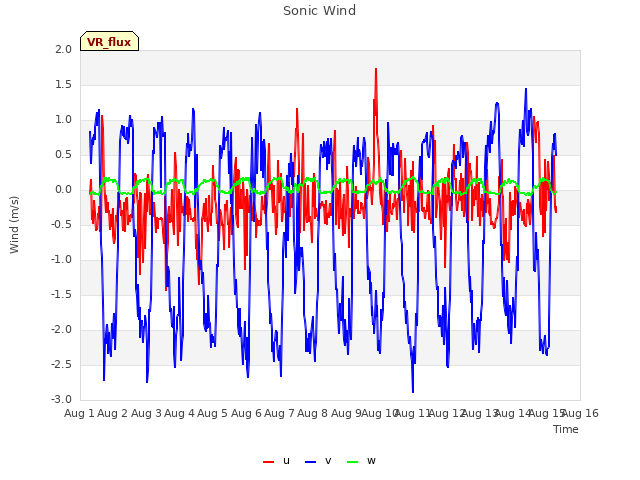
Task: Click the red u legend color marker
Action: pos(269,462)
